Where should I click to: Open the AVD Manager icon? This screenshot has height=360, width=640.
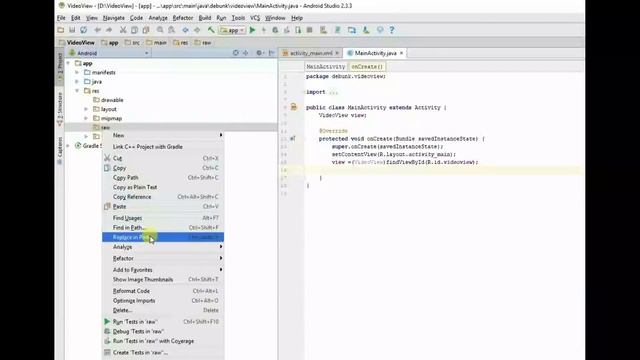pos(323,30)
